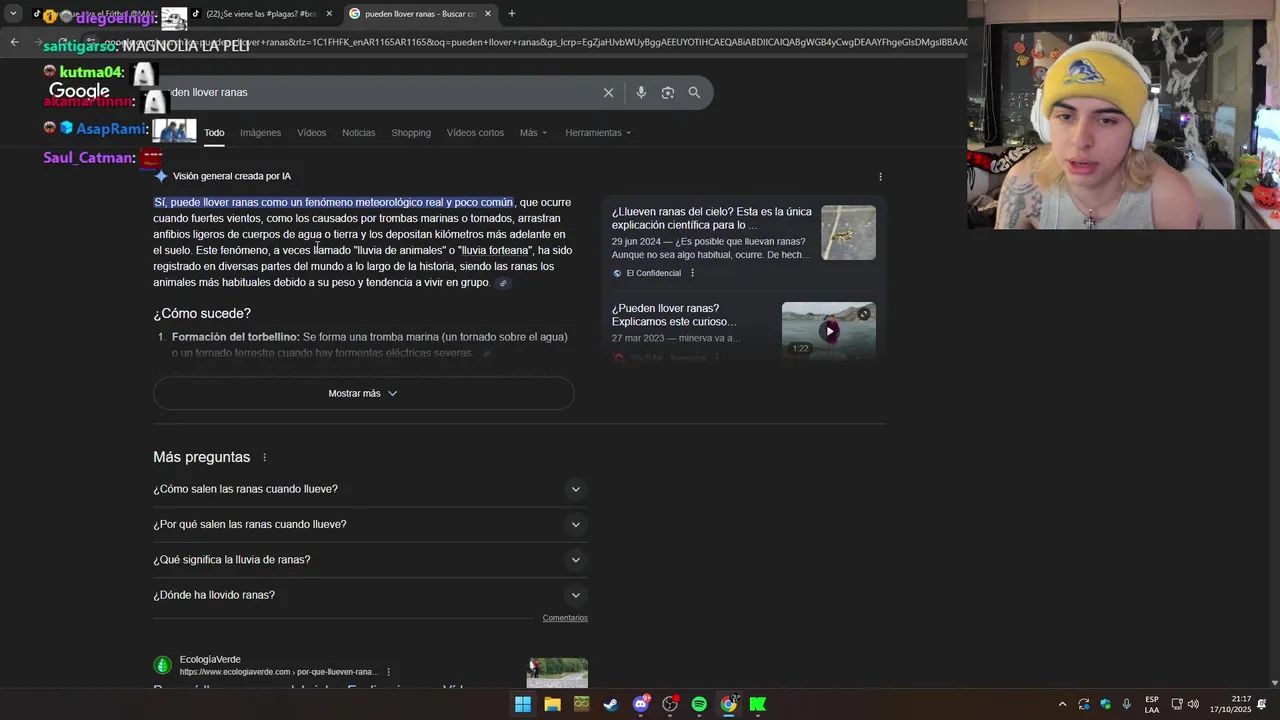Click into the Google search input field

[x=380, y=92]
